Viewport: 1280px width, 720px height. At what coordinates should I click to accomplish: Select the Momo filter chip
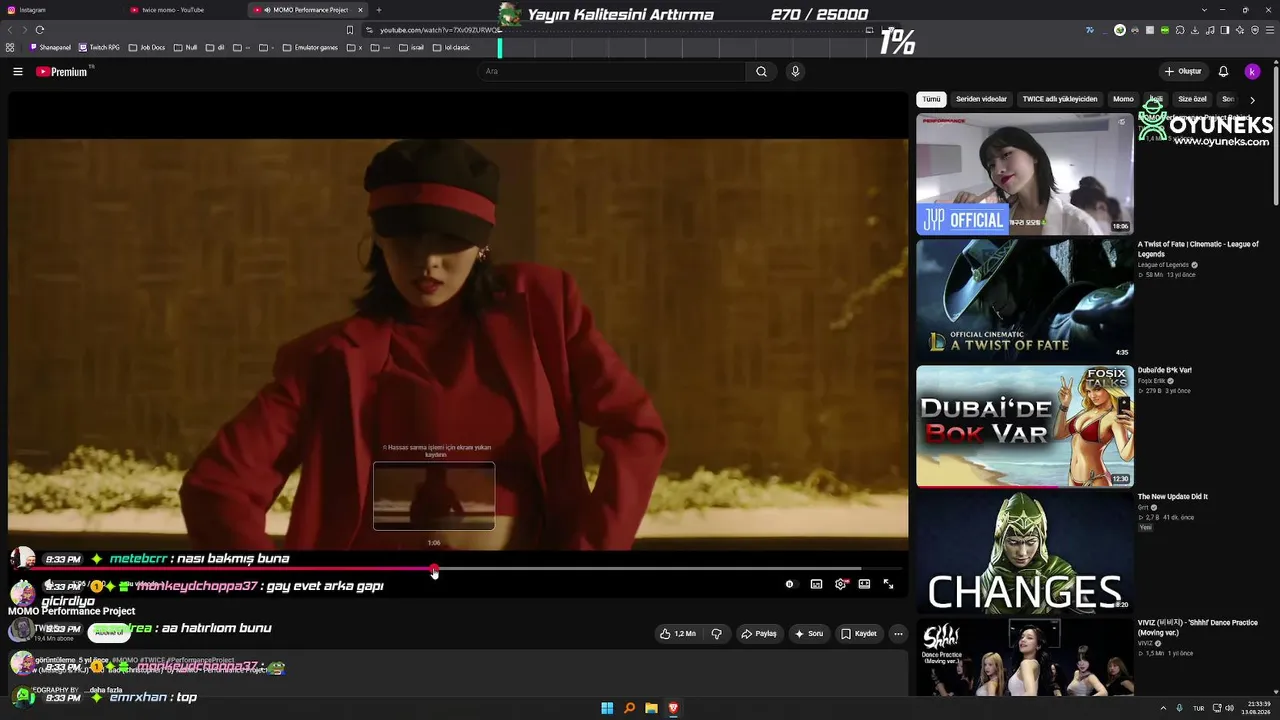click(x=1123, y=99)
